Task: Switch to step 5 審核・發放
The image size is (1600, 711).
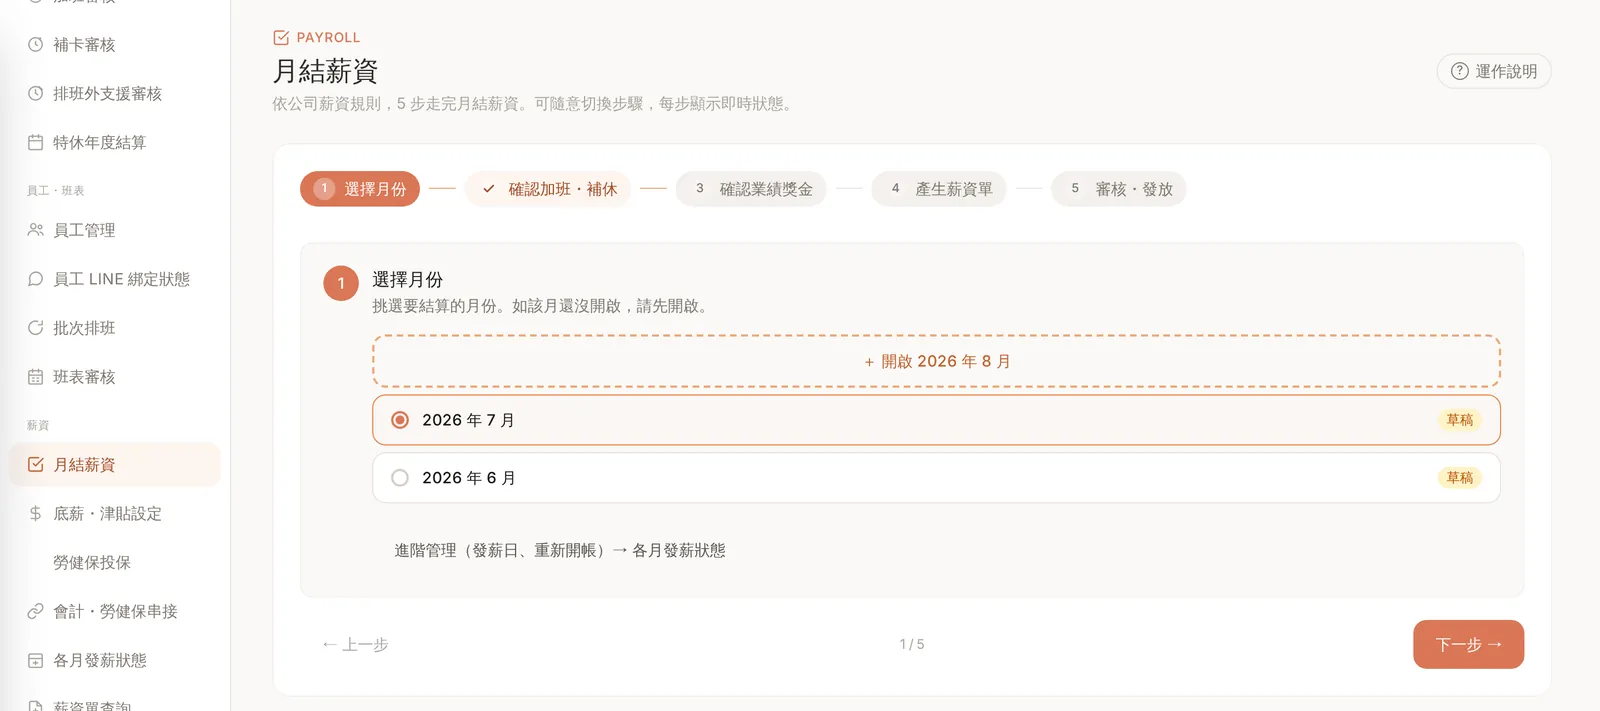Action: [1119, 189]
